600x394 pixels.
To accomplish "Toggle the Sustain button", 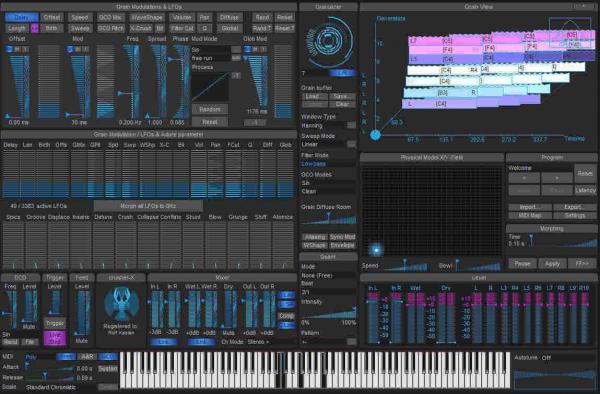I will 108,369.
